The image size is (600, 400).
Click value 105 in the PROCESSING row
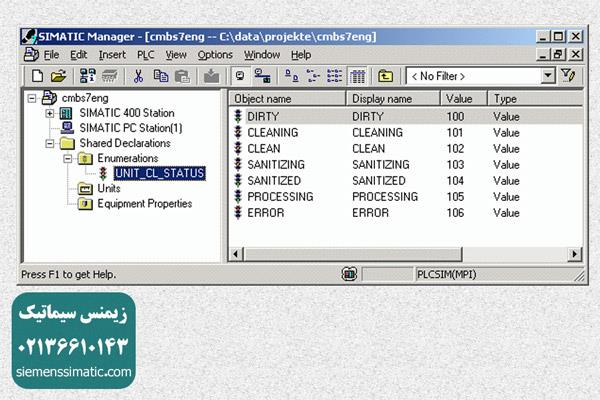(x=455, y=197)
